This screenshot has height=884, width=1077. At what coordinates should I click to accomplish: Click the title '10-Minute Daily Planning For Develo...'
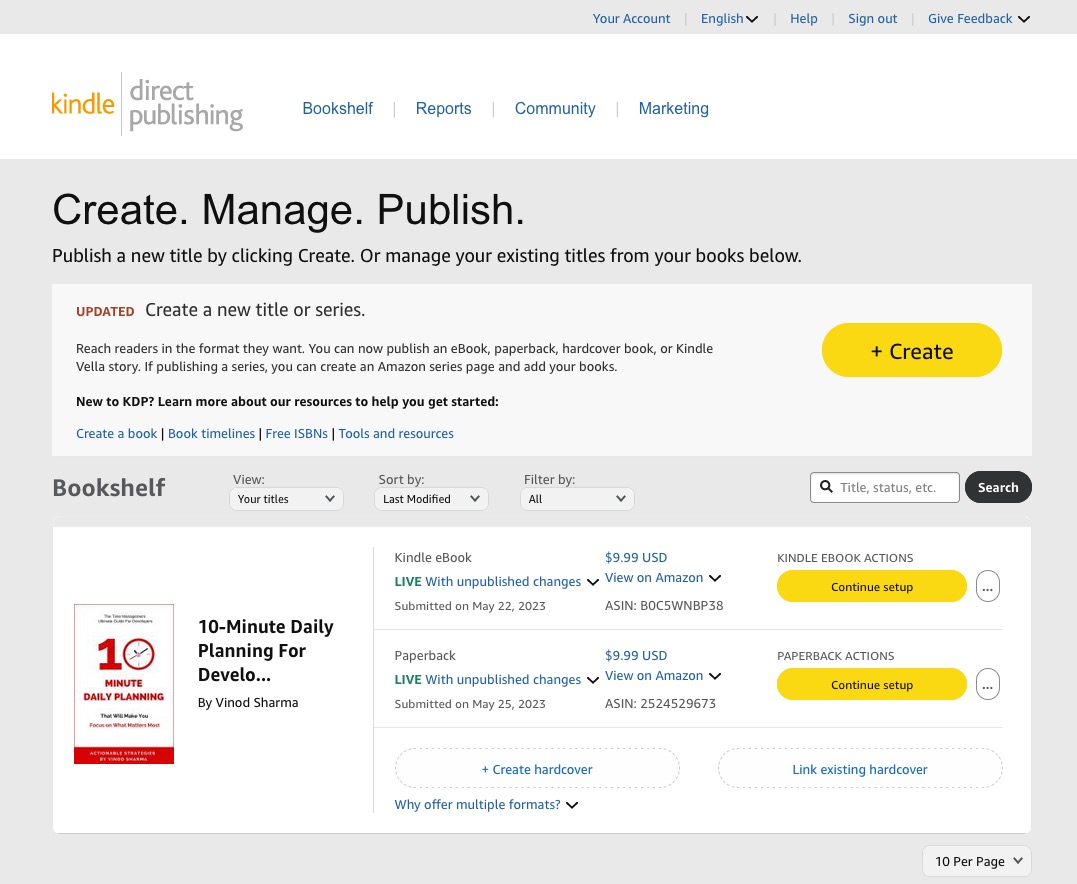(266, 650)
